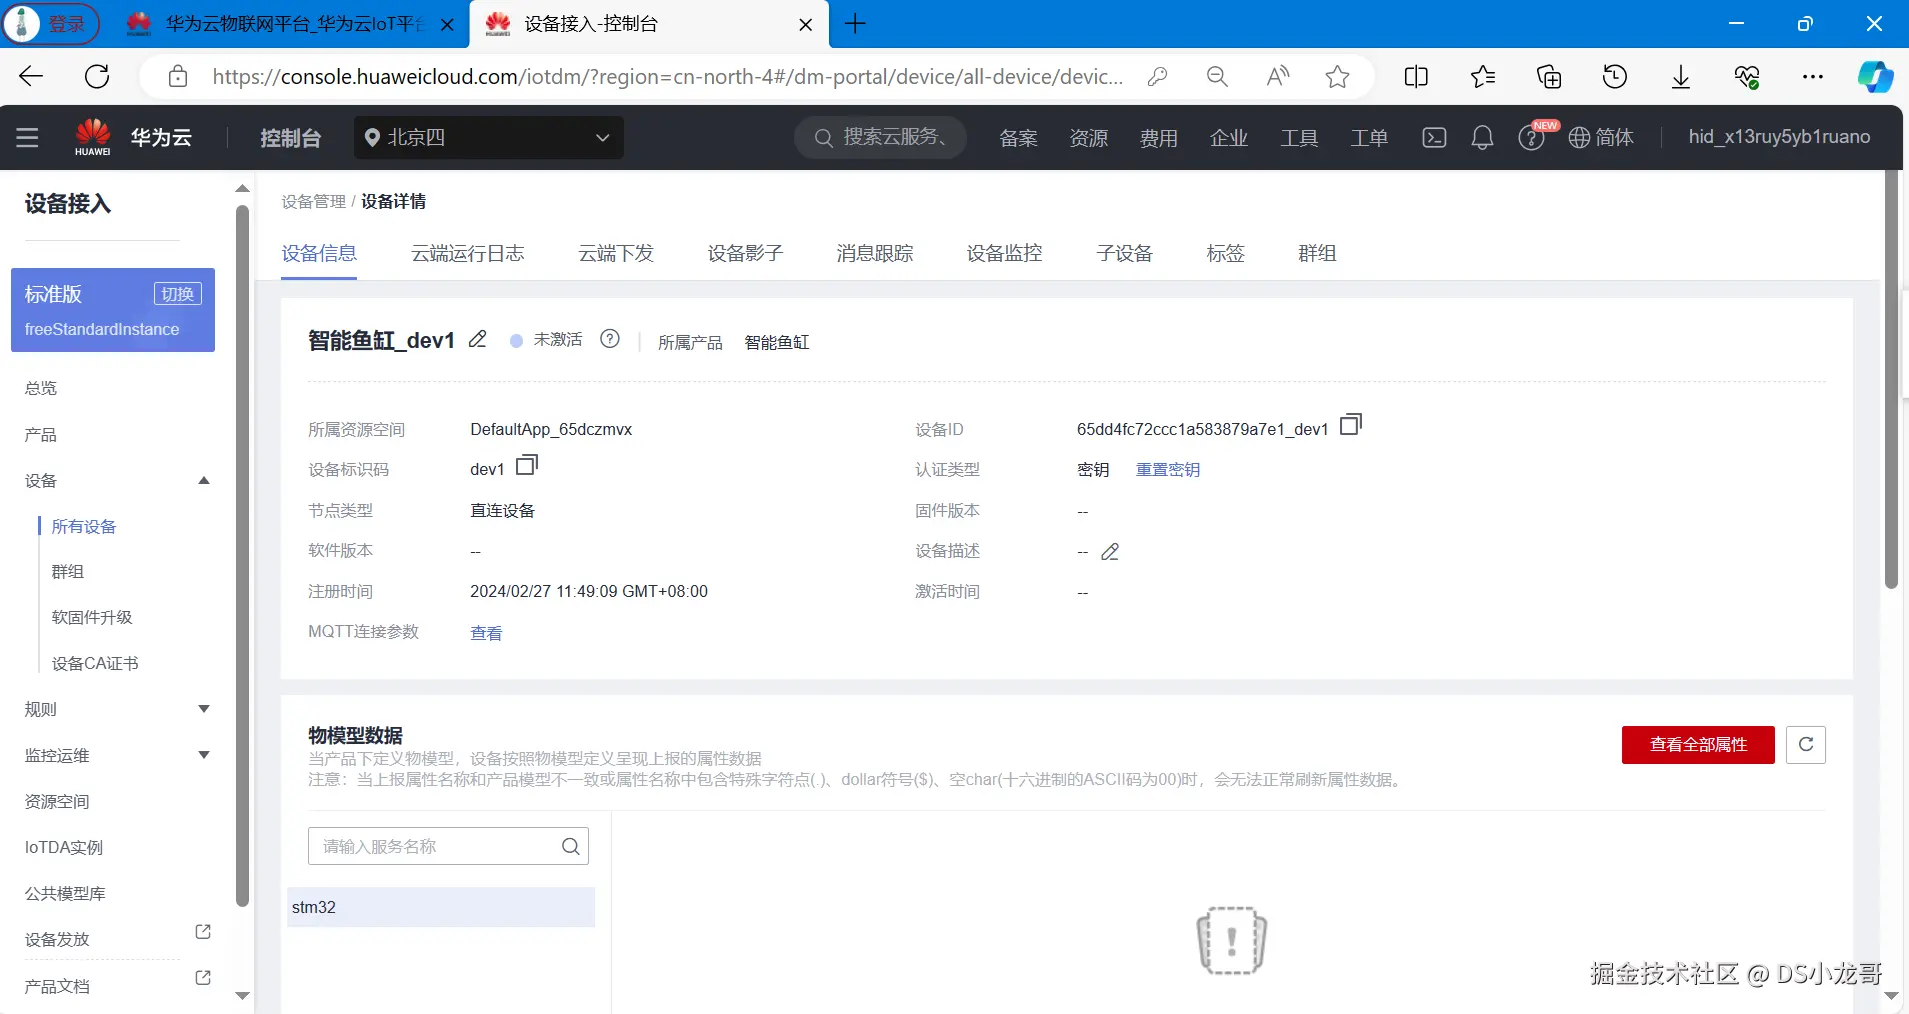Click search magnifier in service name field

pyautogui.click(x=571, y=846)
